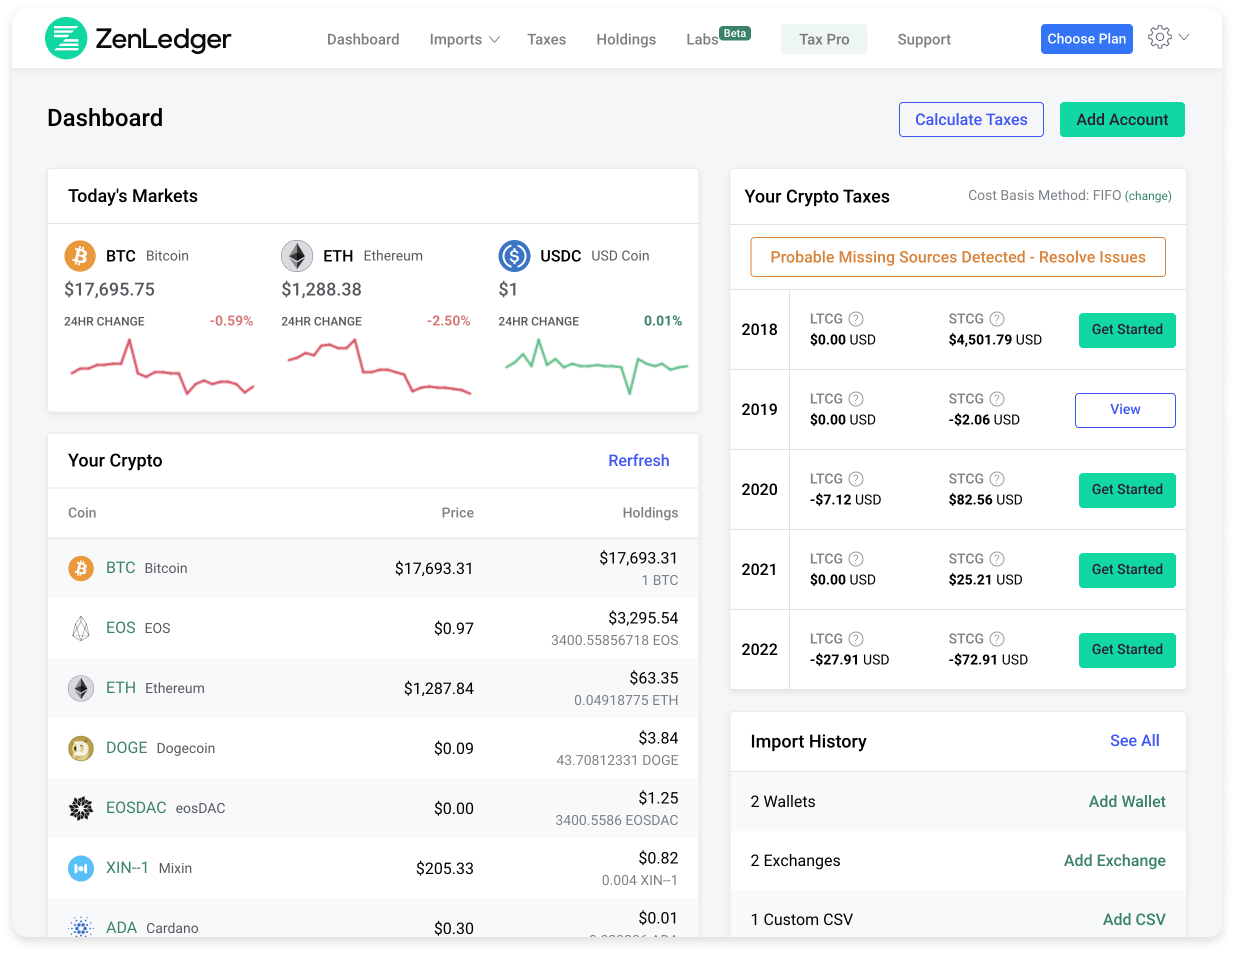
Task: Click Get Started for tax year 2018
Action: (x=1127, y=330)
